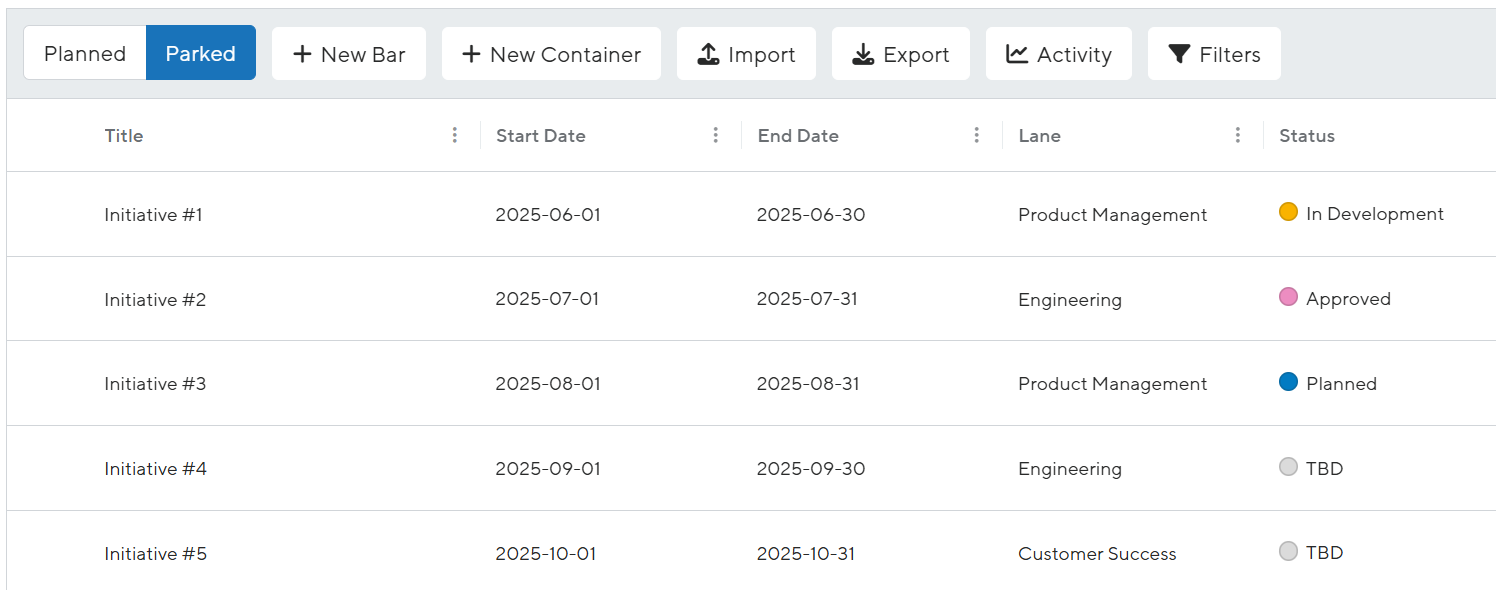Viewport: 1496px width, 590px height.
Task: Open the Lane column three-dot menu
Action: [1238, 135]
